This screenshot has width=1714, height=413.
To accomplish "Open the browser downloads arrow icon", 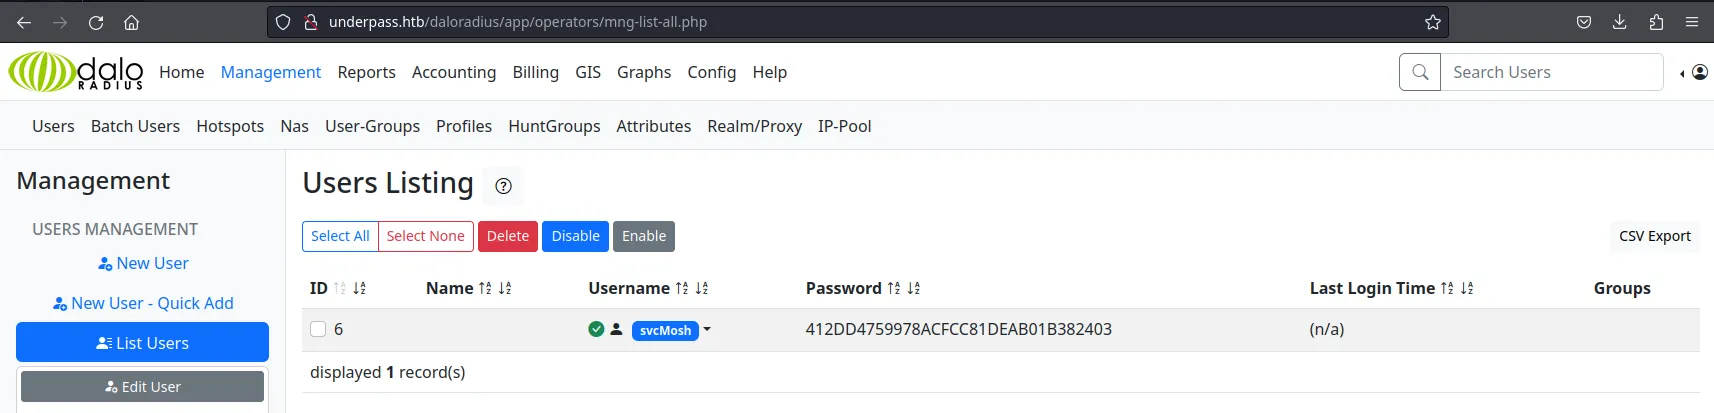I will coord(1620,22).
